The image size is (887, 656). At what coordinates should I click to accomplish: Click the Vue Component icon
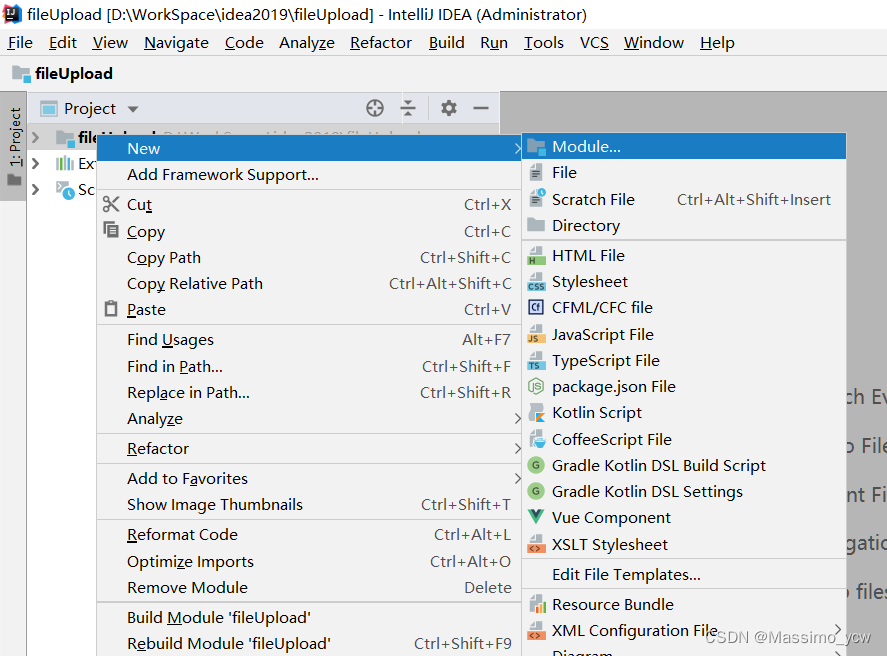click(x=536, y=517)
